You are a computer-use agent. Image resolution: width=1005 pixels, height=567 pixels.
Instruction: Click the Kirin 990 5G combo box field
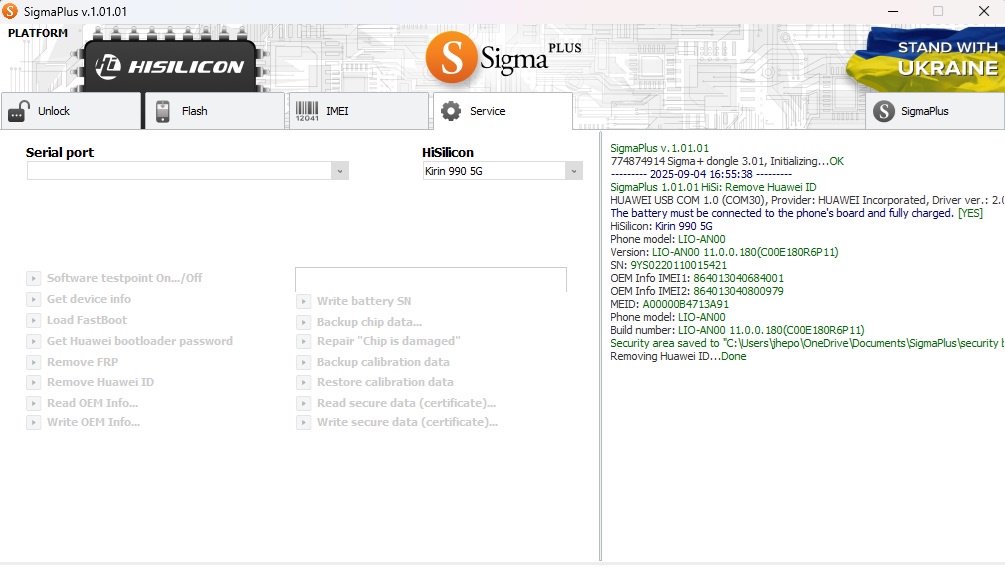tap(502, 171)
